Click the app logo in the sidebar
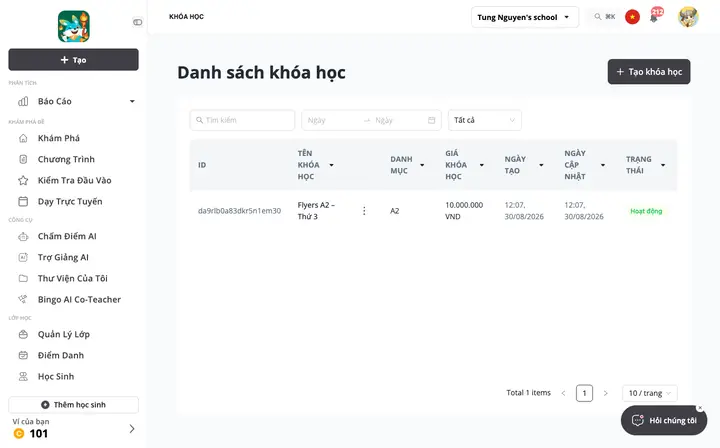 74,27
